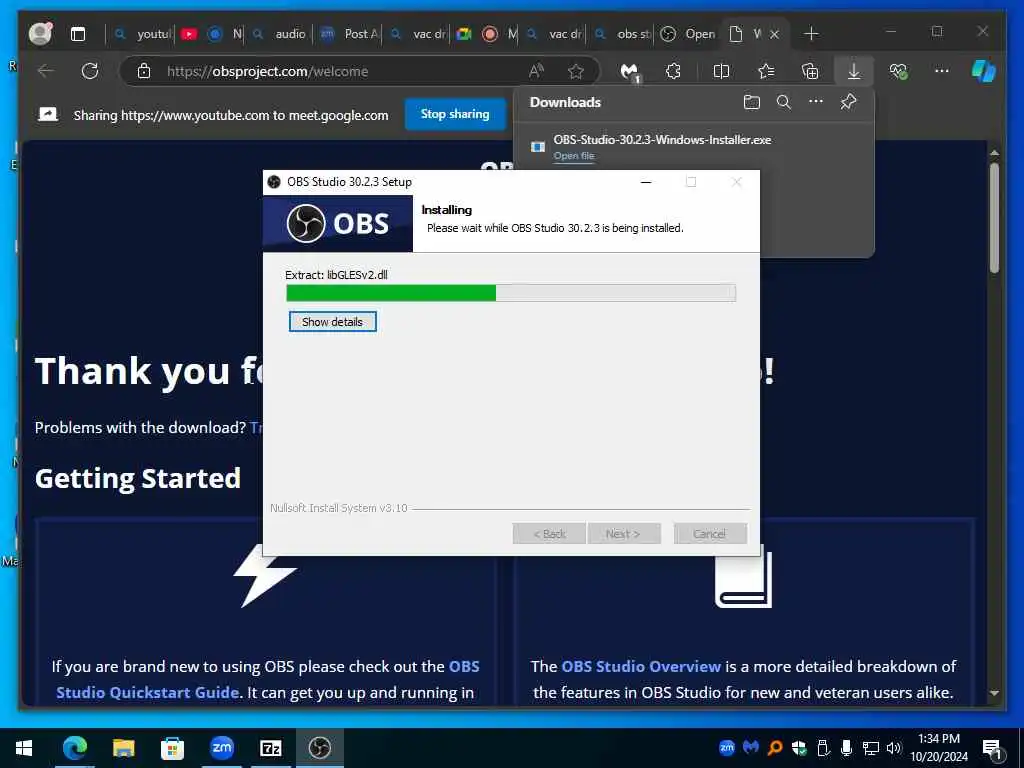
Task: Add page to favorites with star icon
Action: (575, 71)
